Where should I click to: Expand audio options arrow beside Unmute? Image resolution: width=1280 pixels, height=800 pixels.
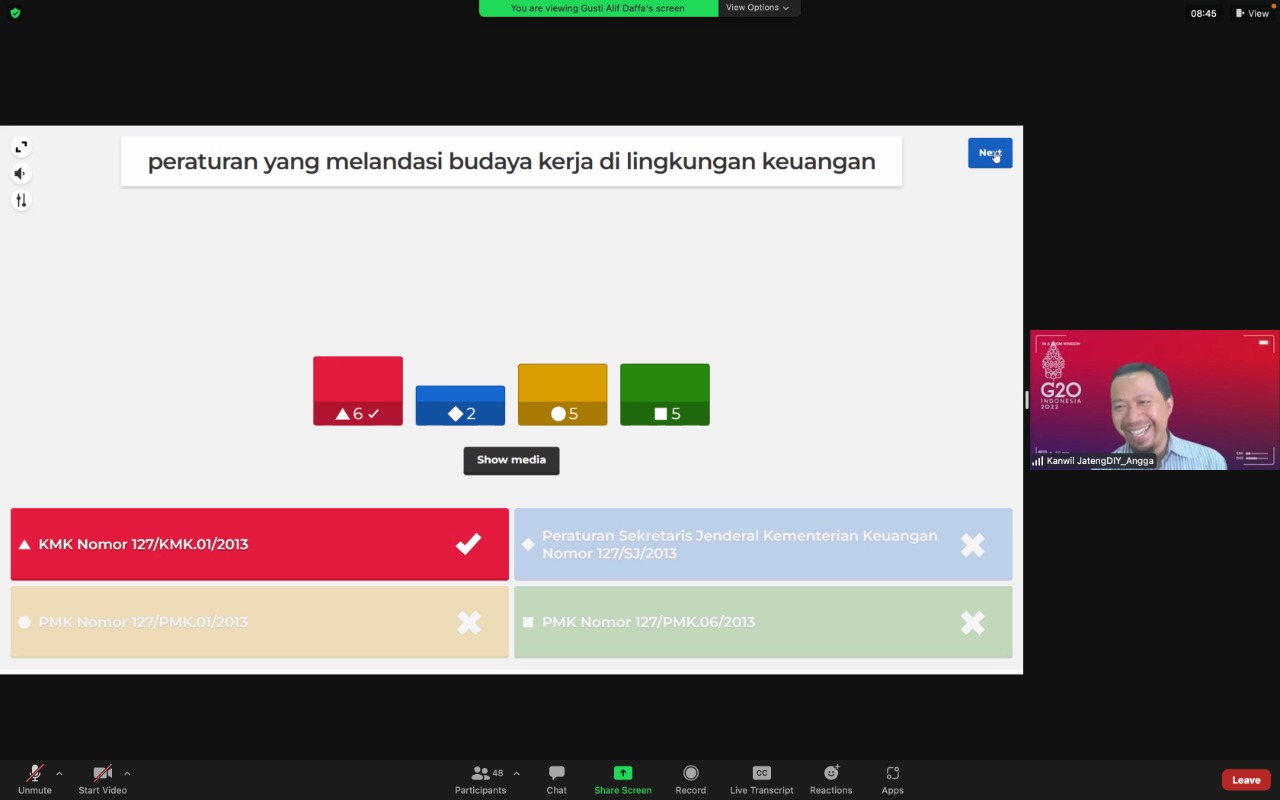[x=59, y=773]
